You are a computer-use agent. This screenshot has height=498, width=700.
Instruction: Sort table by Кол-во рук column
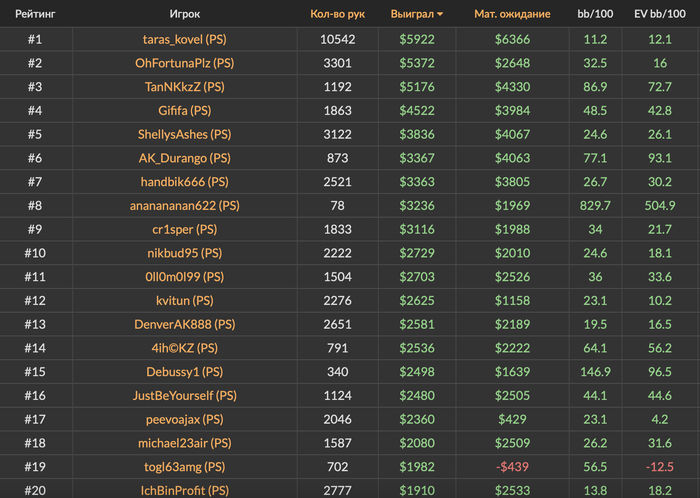tap(338, 15)
